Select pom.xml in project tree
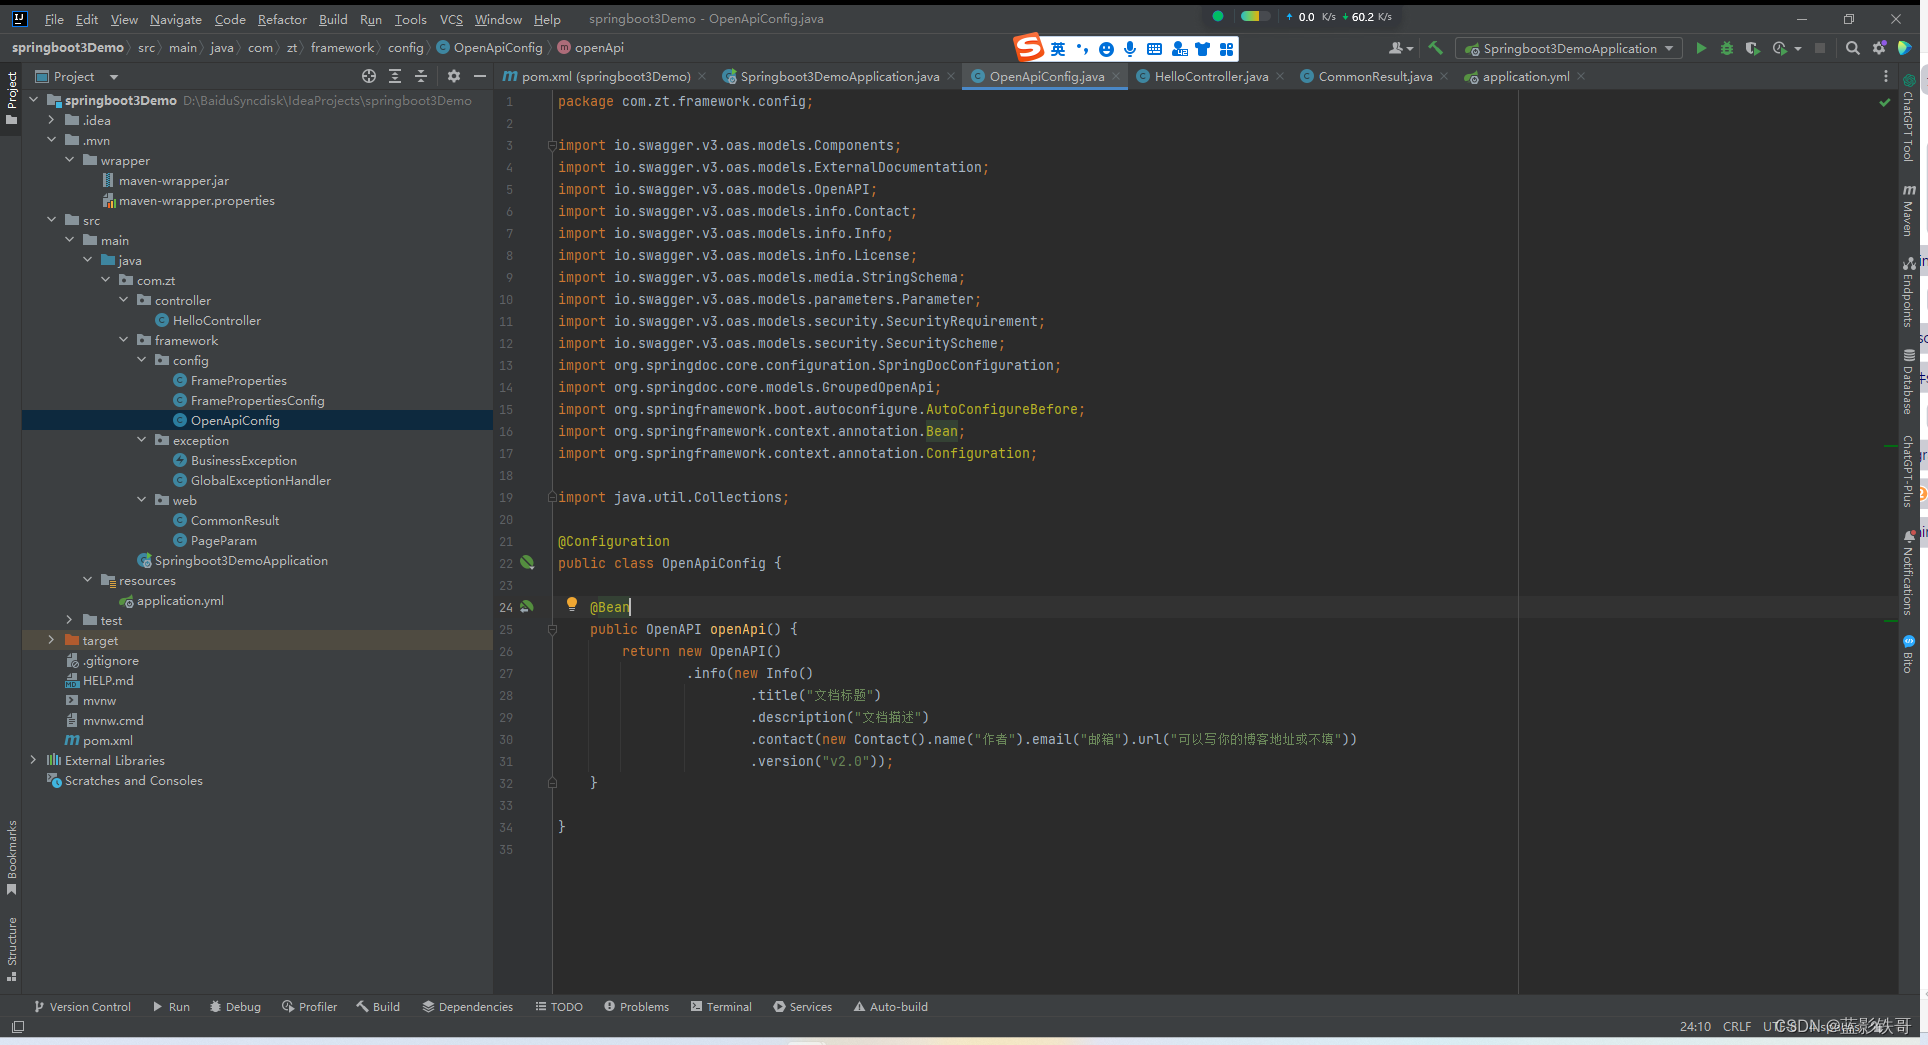Viewport: 1928px width, 1045px height. tap(107, 740)
